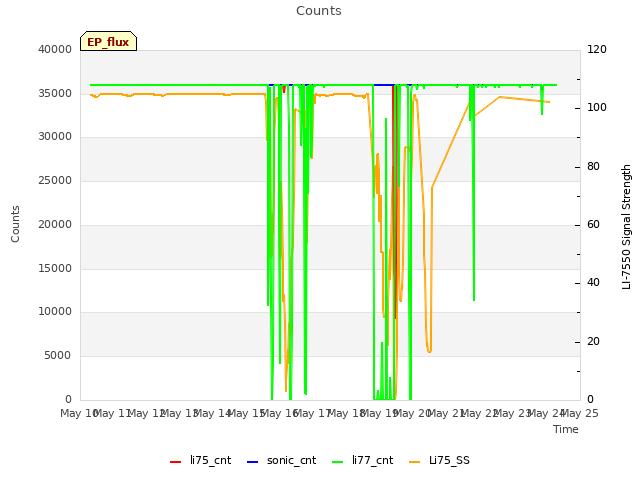Click the May 13 x-axis date label
This screenshot has width=640, height=480.
click(x=179, y=413)
